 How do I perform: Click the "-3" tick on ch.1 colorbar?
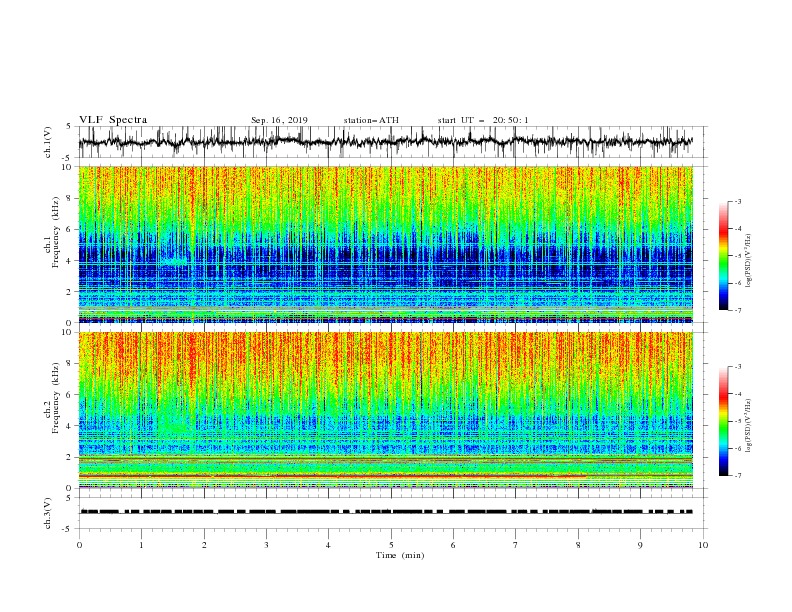pyautogui.click(x=738, y=201)
